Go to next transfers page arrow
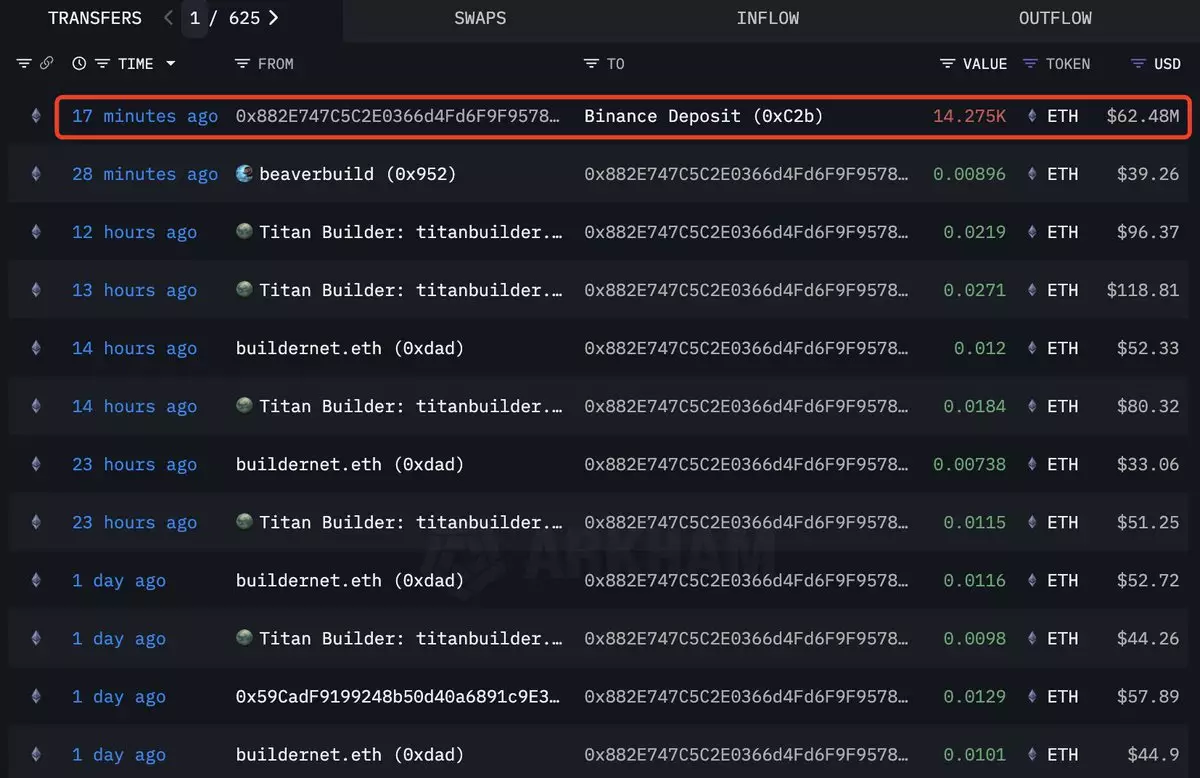Screen dimensions: 1200x778 tap(273, 18)
